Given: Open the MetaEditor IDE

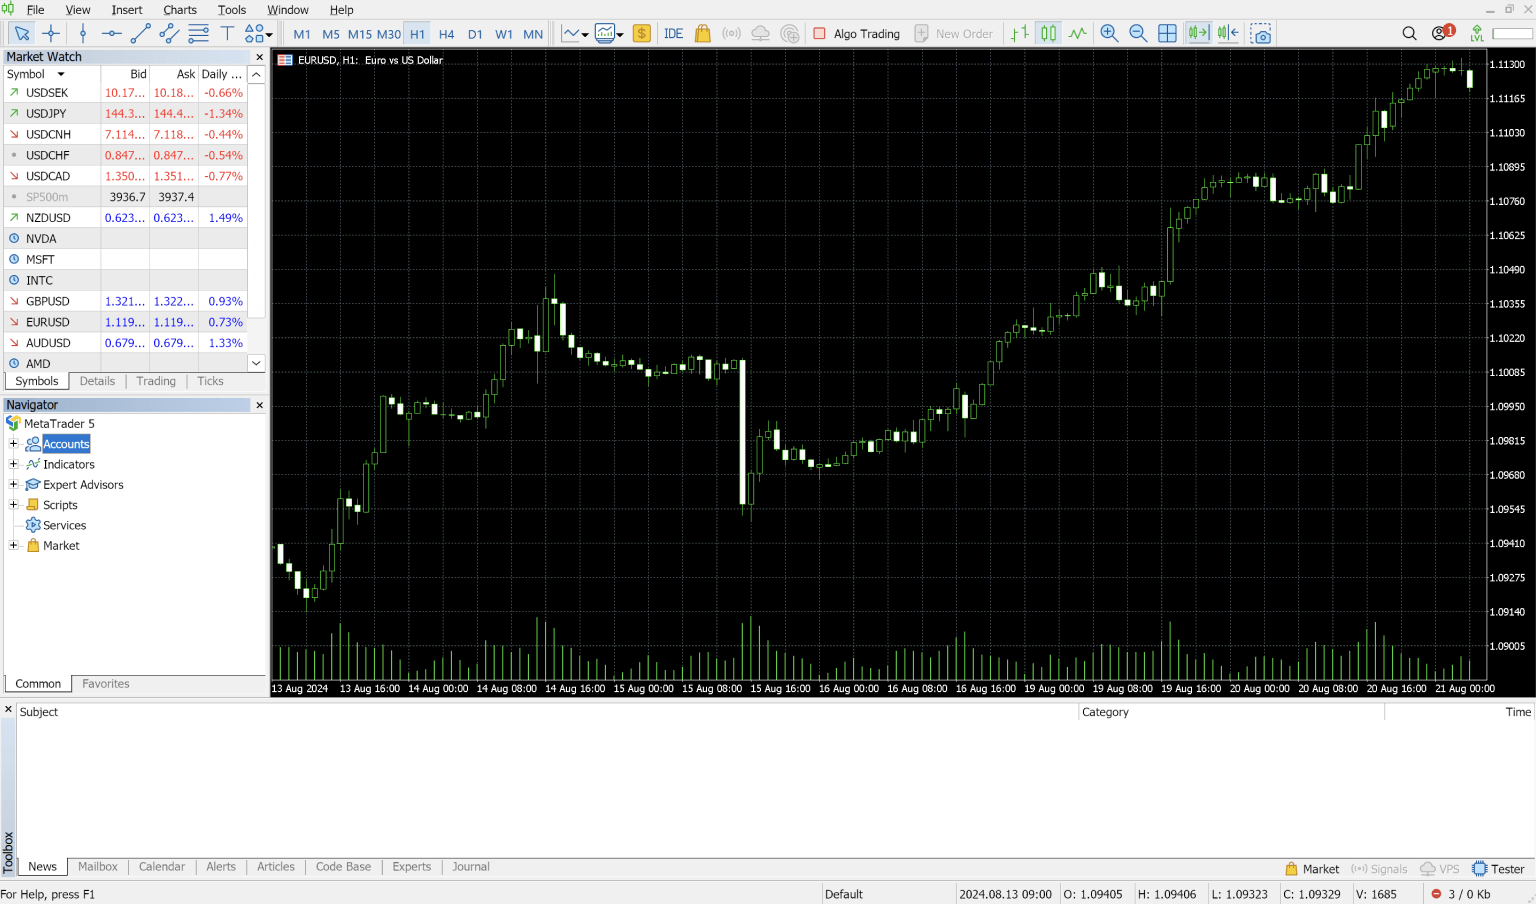Looking at the screenshot, I should click(674, 34).
